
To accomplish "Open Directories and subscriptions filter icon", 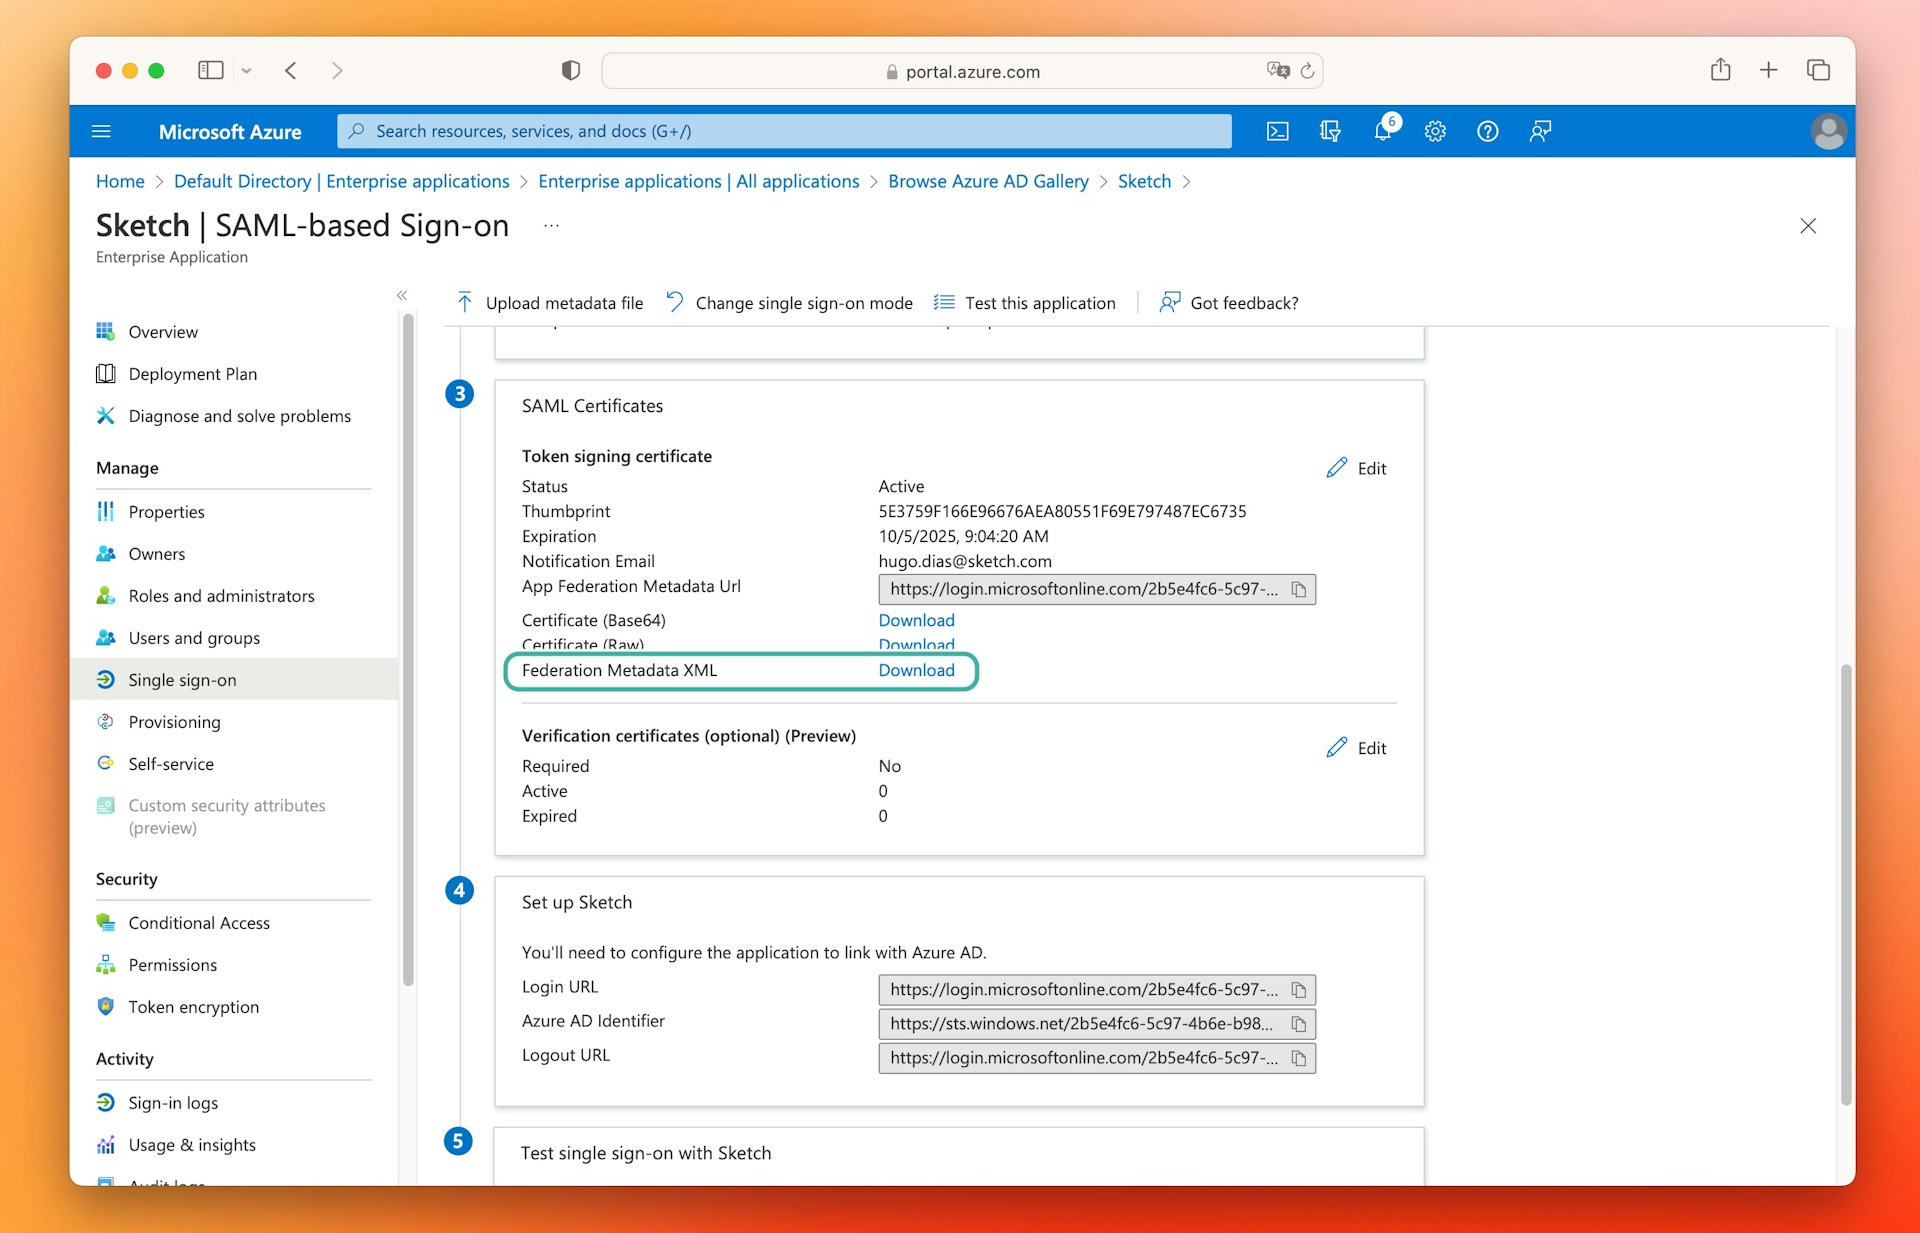I will pos(1330,131).
